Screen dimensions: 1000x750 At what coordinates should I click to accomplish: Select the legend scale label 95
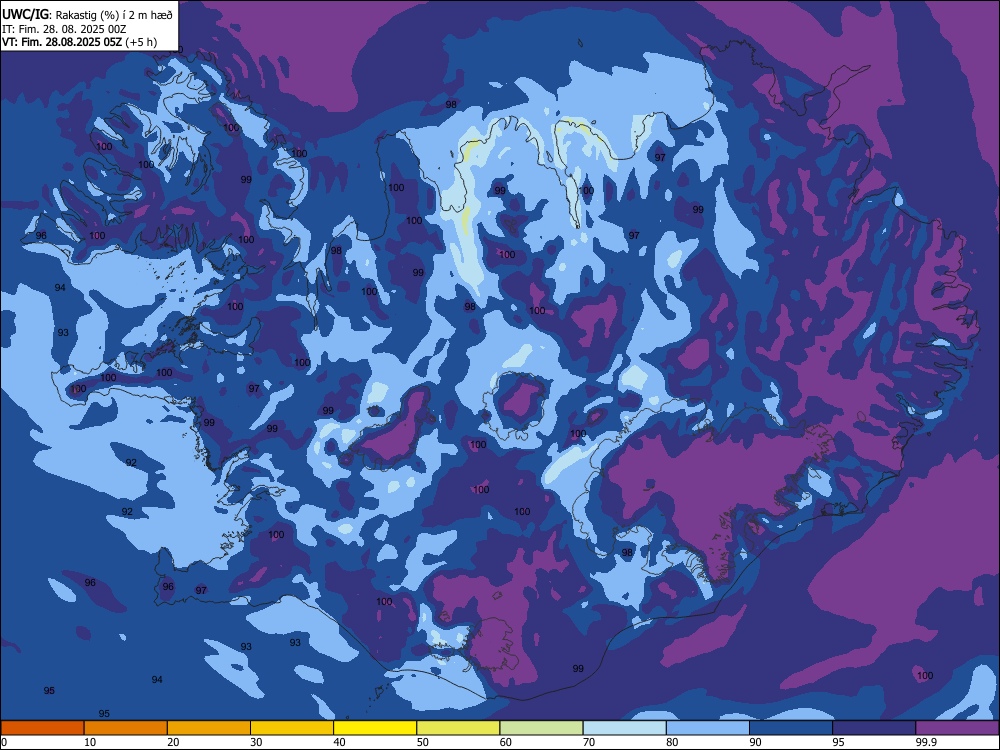(x=839, y=742)
